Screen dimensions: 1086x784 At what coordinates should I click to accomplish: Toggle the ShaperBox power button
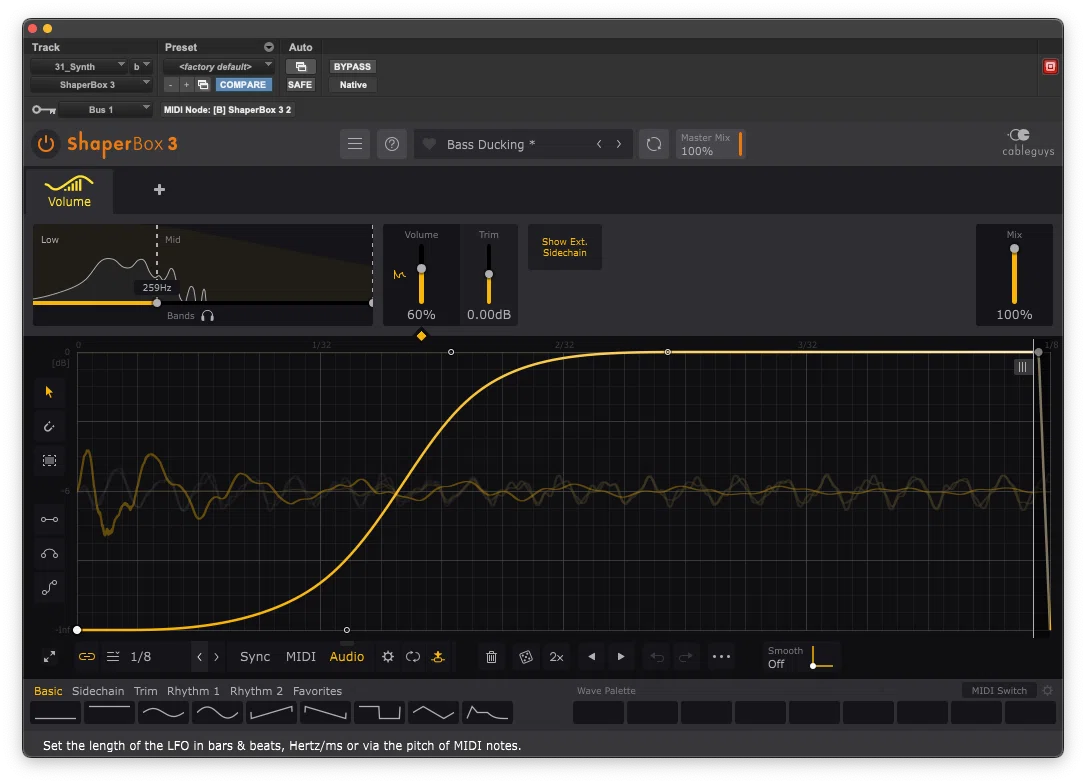(46, 144)
